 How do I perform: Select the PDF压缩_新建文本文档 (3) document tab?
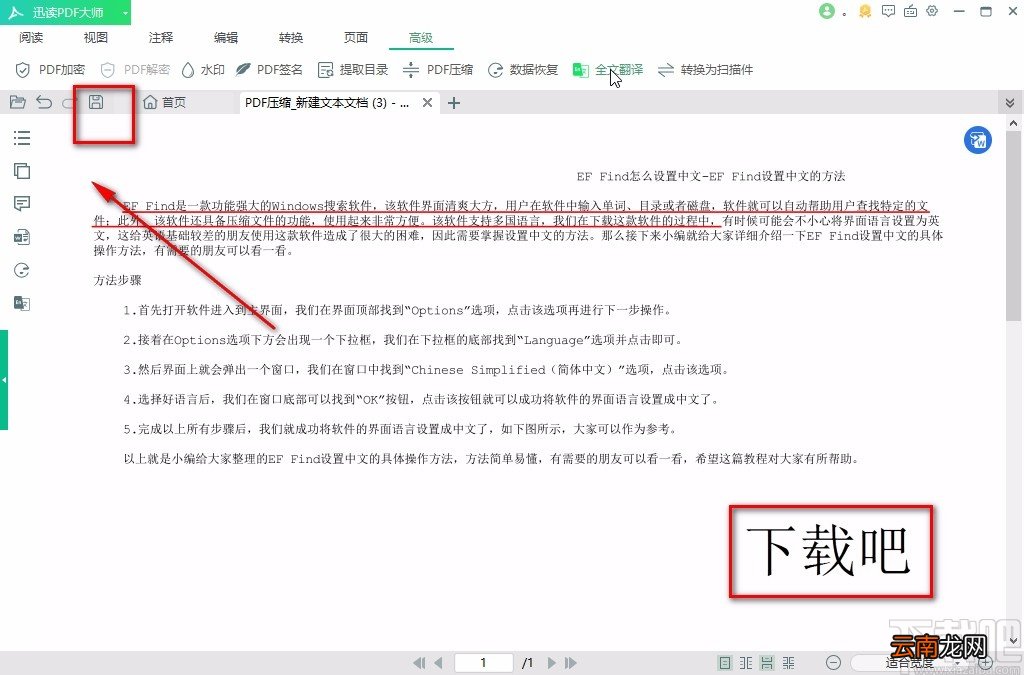point(327,102)
